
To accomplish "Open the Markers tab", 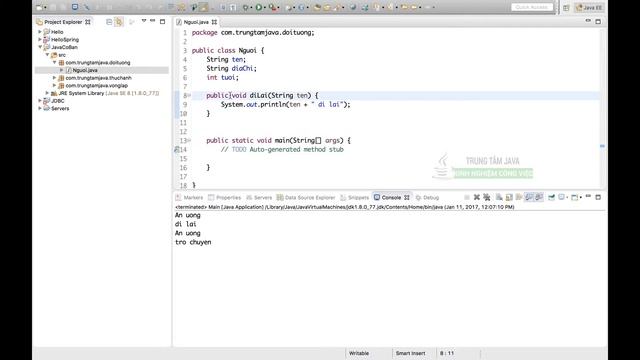I will click(189, 198).
